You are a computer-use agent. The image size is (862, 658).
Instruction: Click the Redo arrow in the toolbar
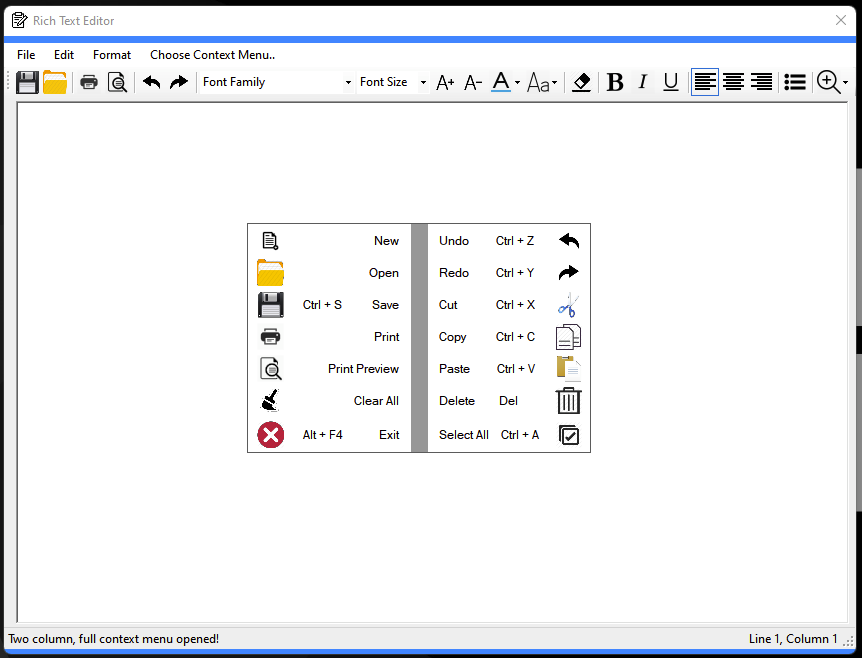click(x=179, y=82)
